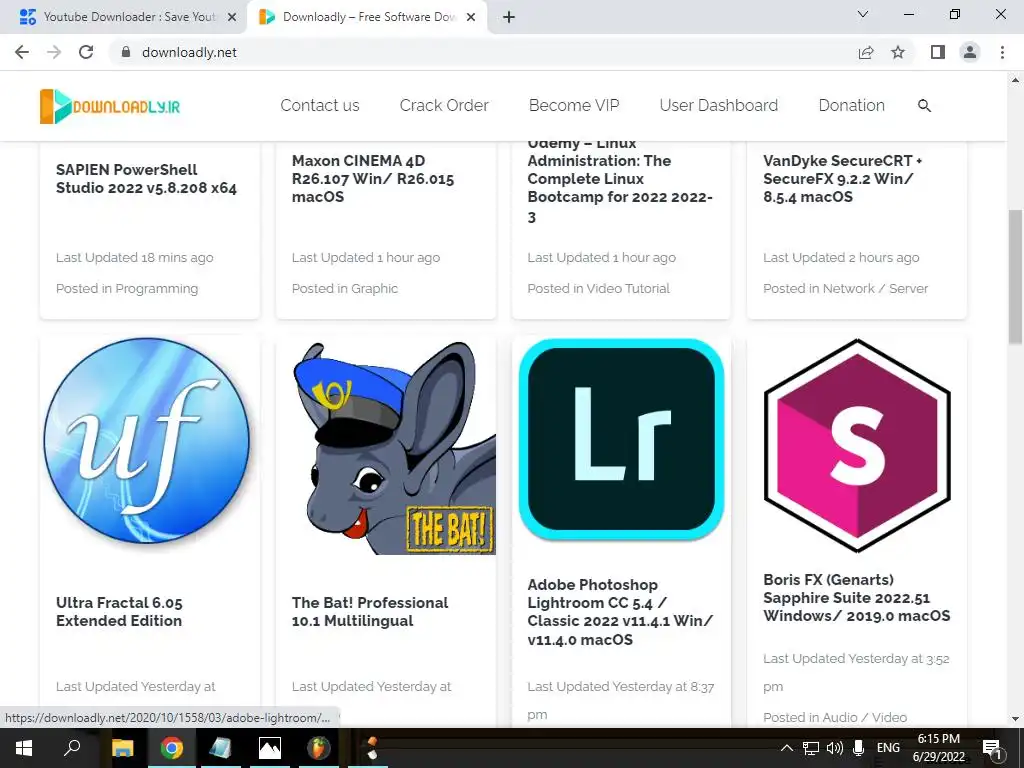Screen dimensions: 1024x768
Task: Select the Downloadly – Free Software tab
Action: pos(366,17)
